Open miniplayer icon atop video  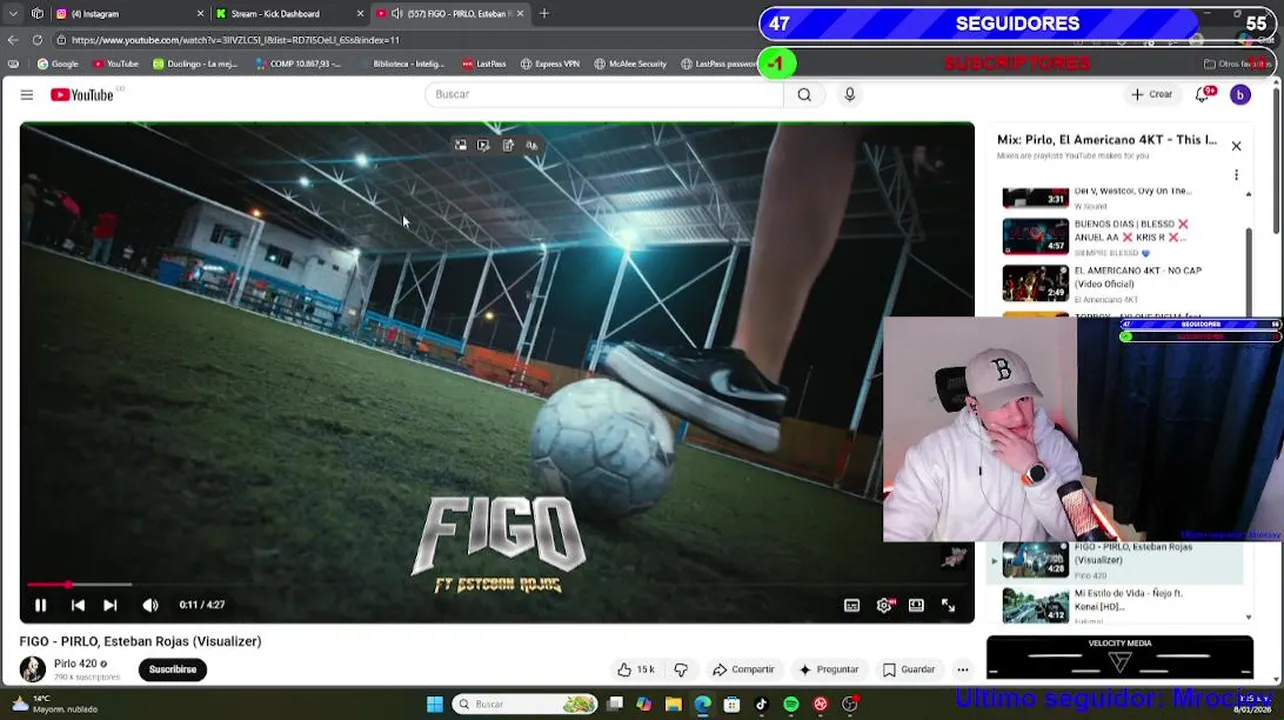[460, 145]
